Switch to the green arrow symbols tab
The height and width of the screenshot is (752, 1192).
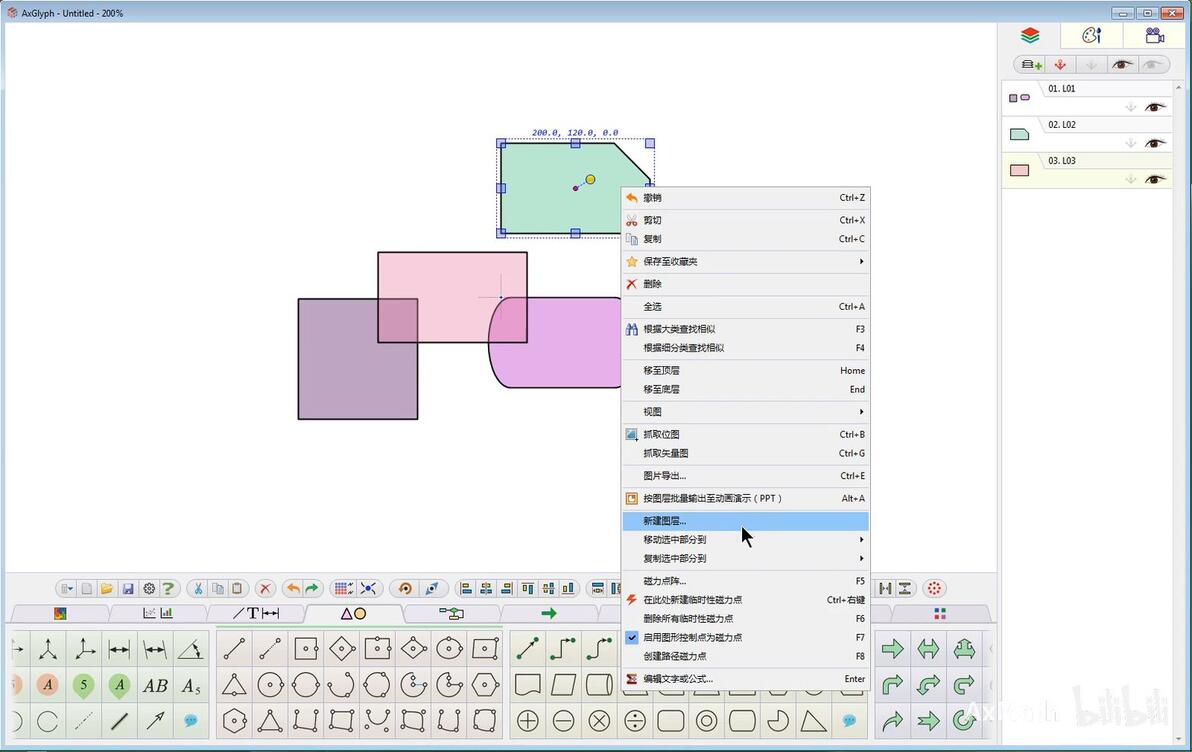549,613
